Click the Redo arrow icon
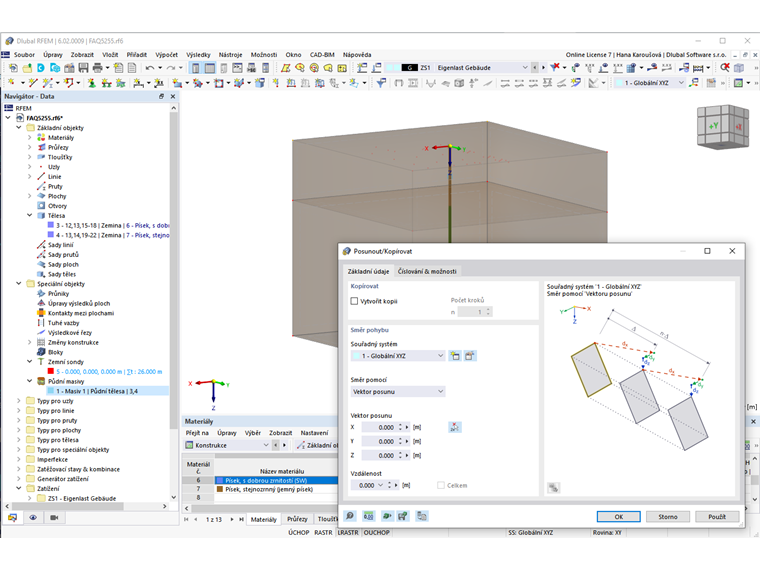760x570 pixels. tap(171, 68)
